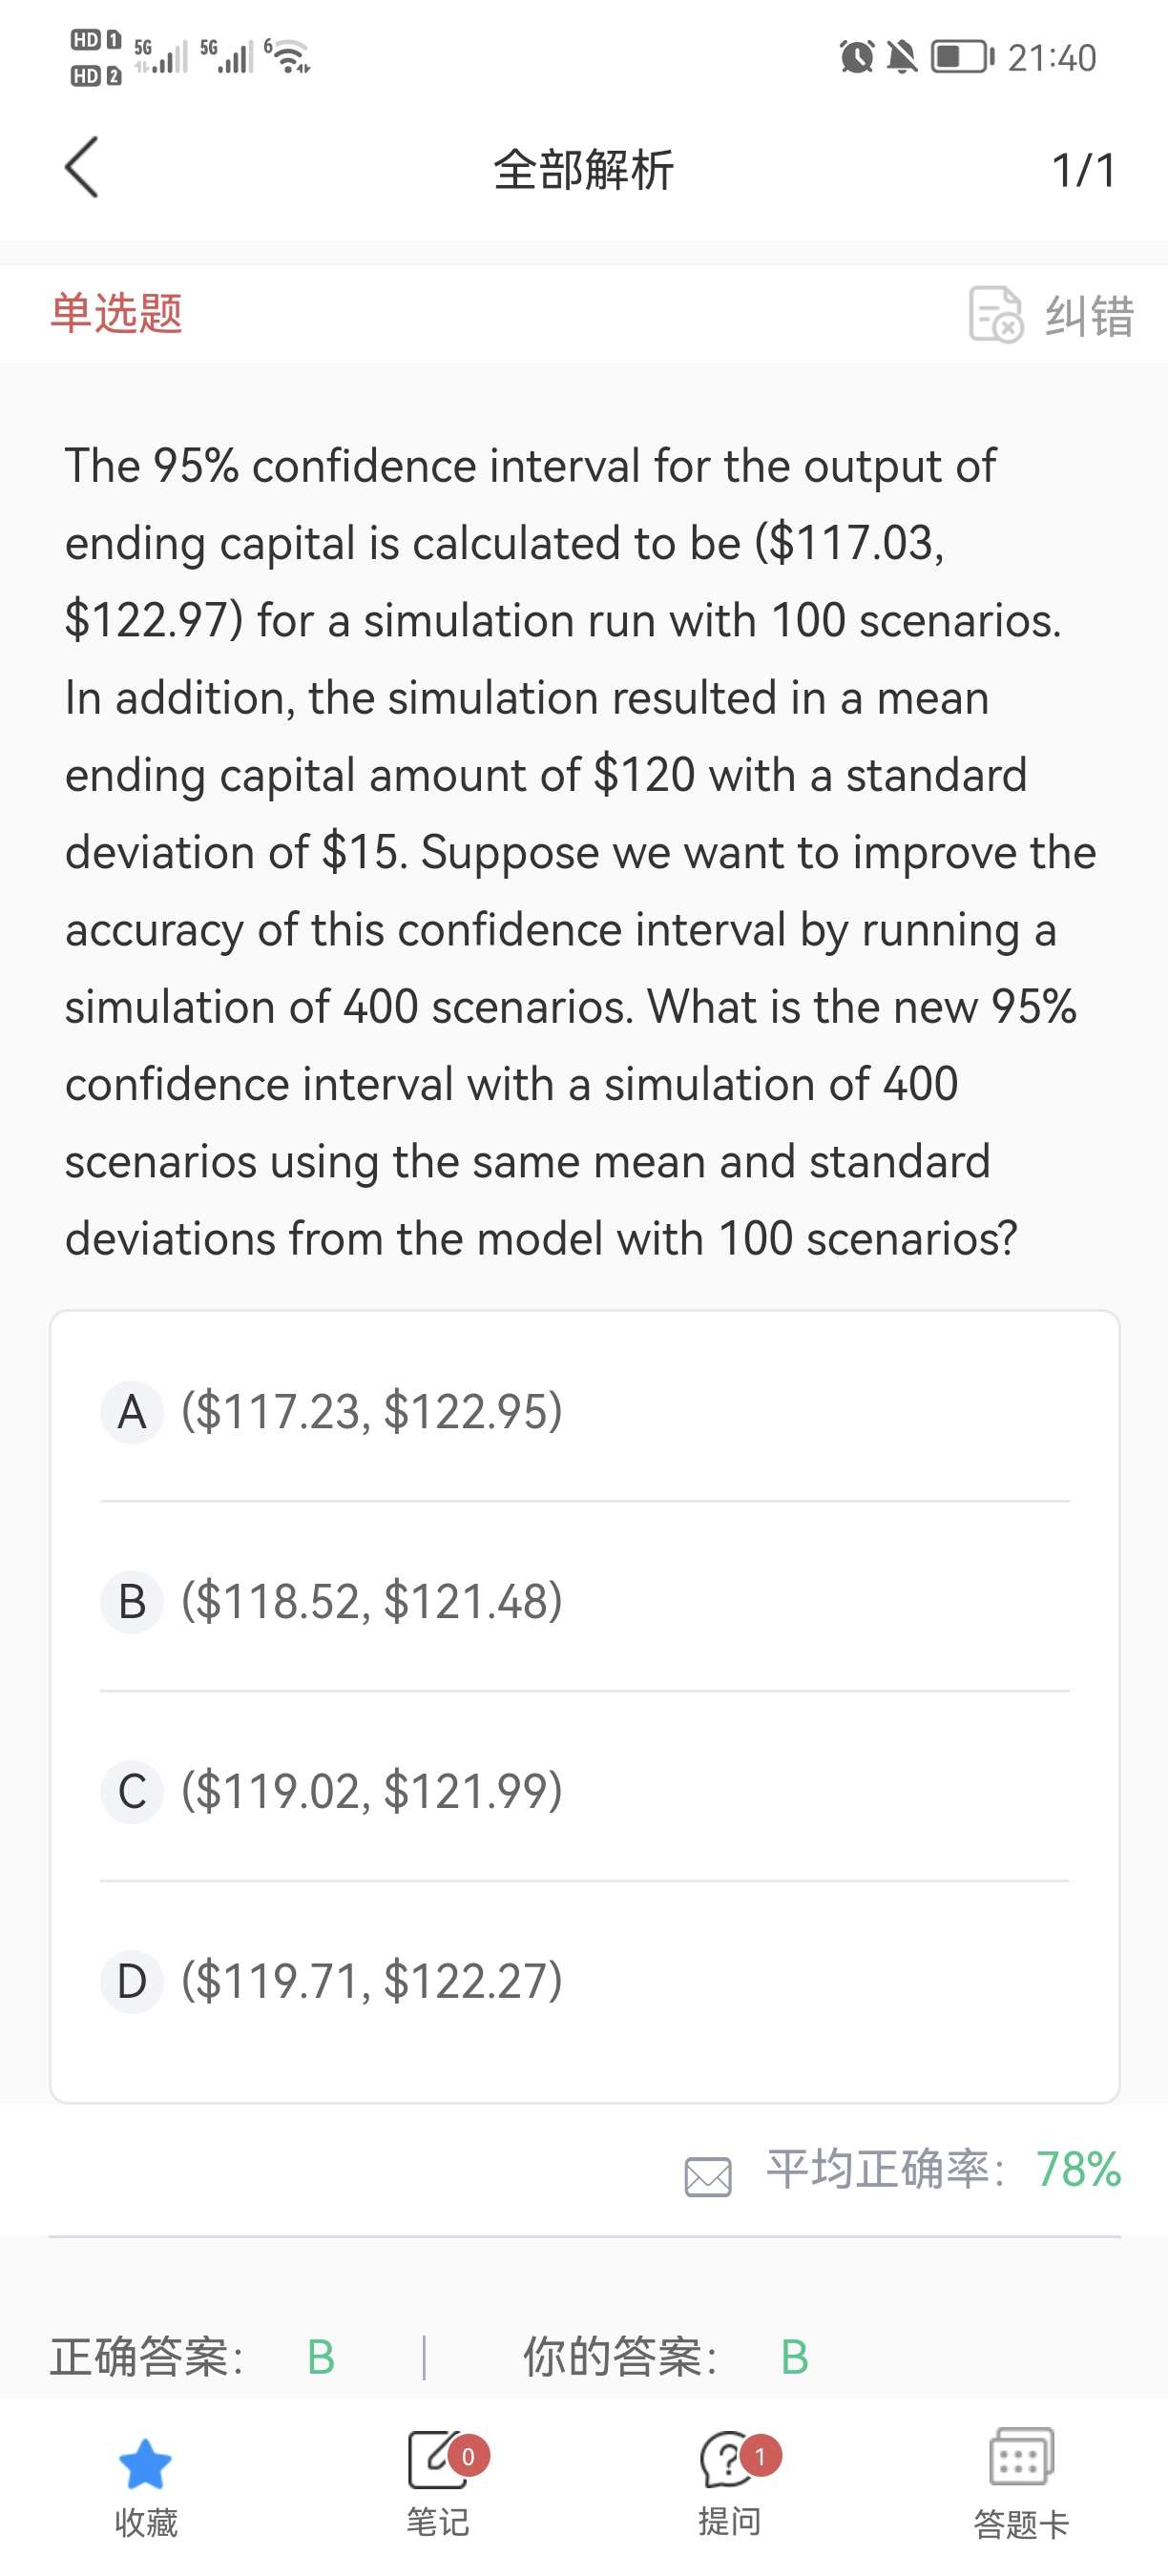Tap the alarm clock status icon

coord(856,57)
